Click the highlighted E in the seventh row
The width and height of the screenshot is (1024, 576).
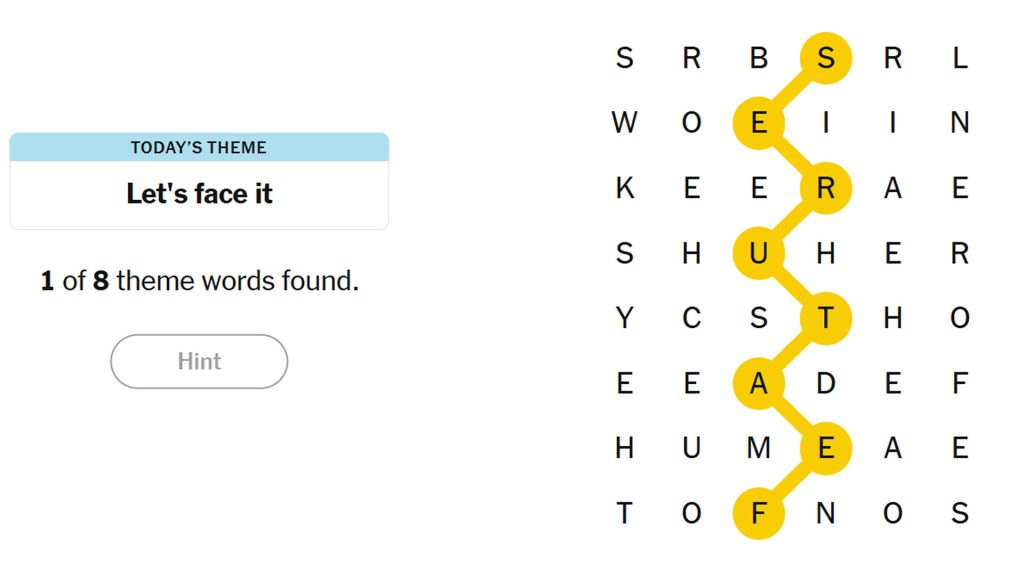[x=826, y=448]
